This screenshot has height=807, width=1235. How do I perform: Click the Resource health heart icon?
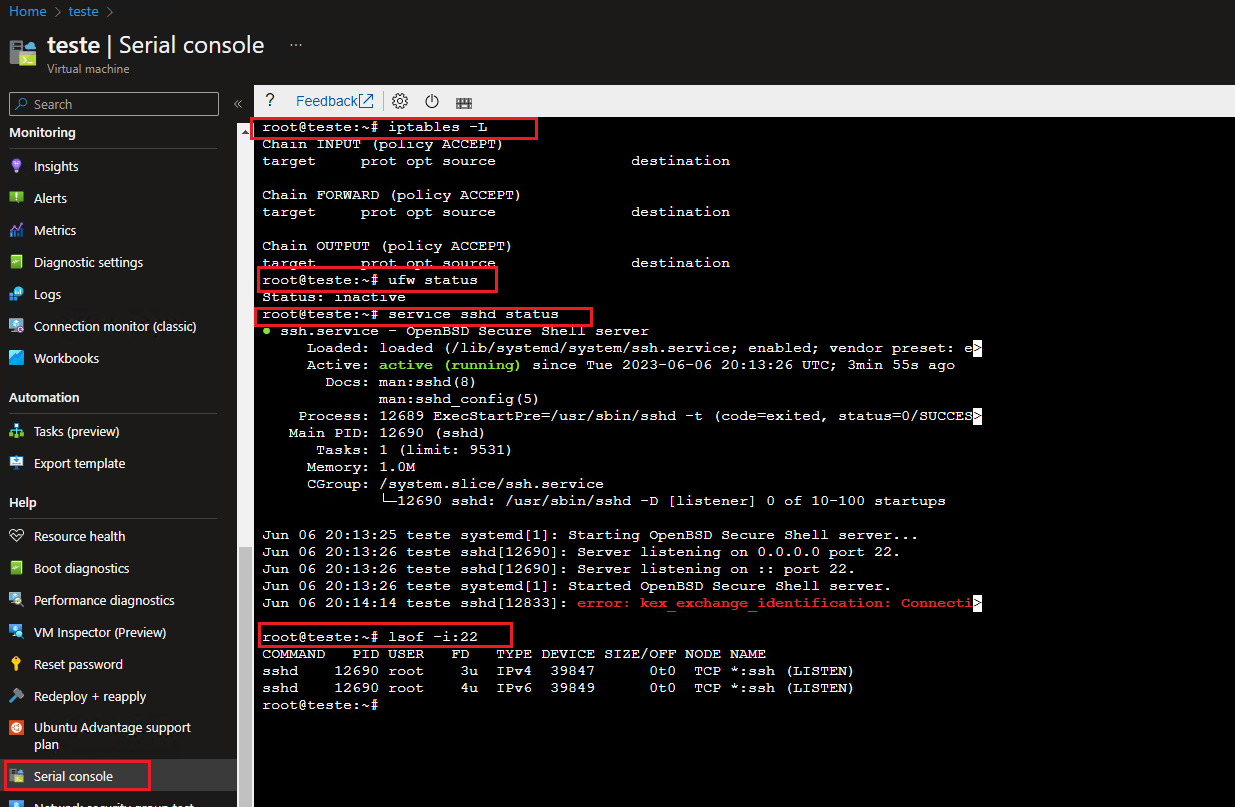(16, 536)
